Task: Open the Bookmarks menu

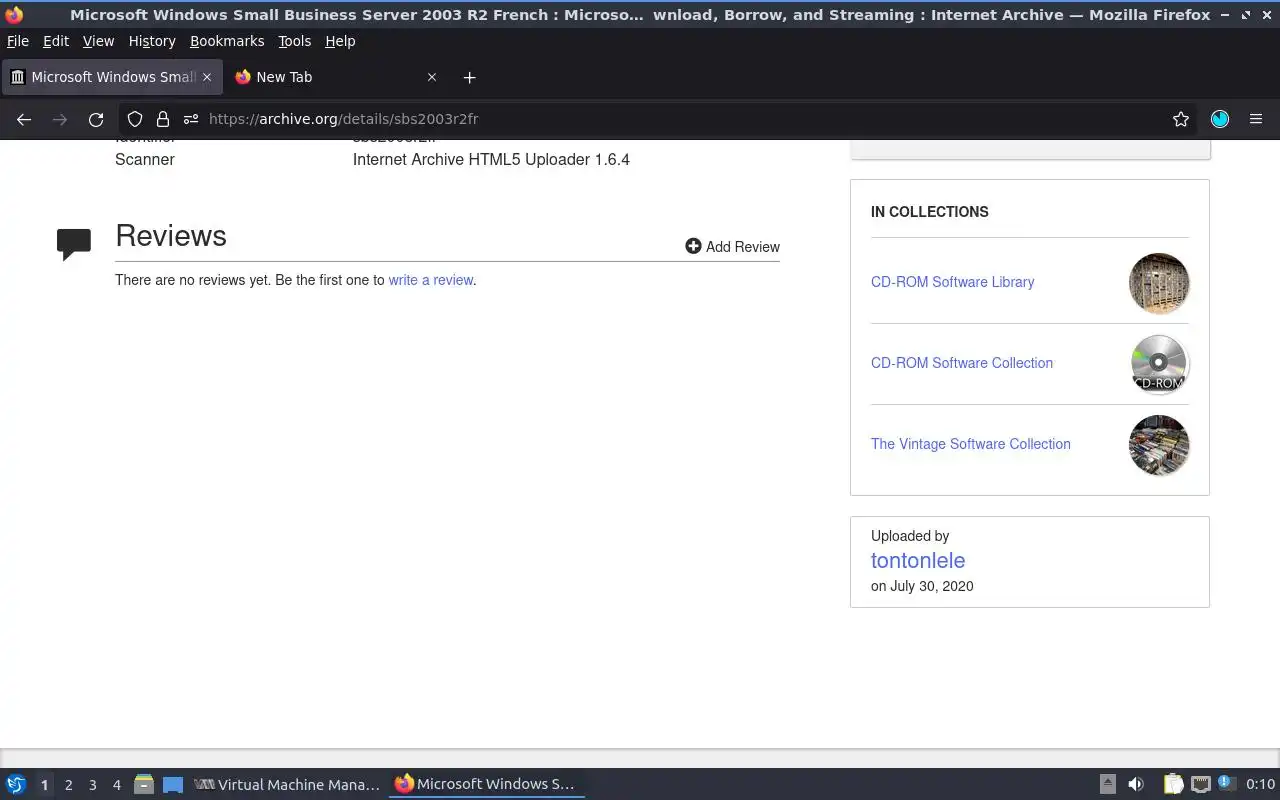Action: click(x=227, y=41)
